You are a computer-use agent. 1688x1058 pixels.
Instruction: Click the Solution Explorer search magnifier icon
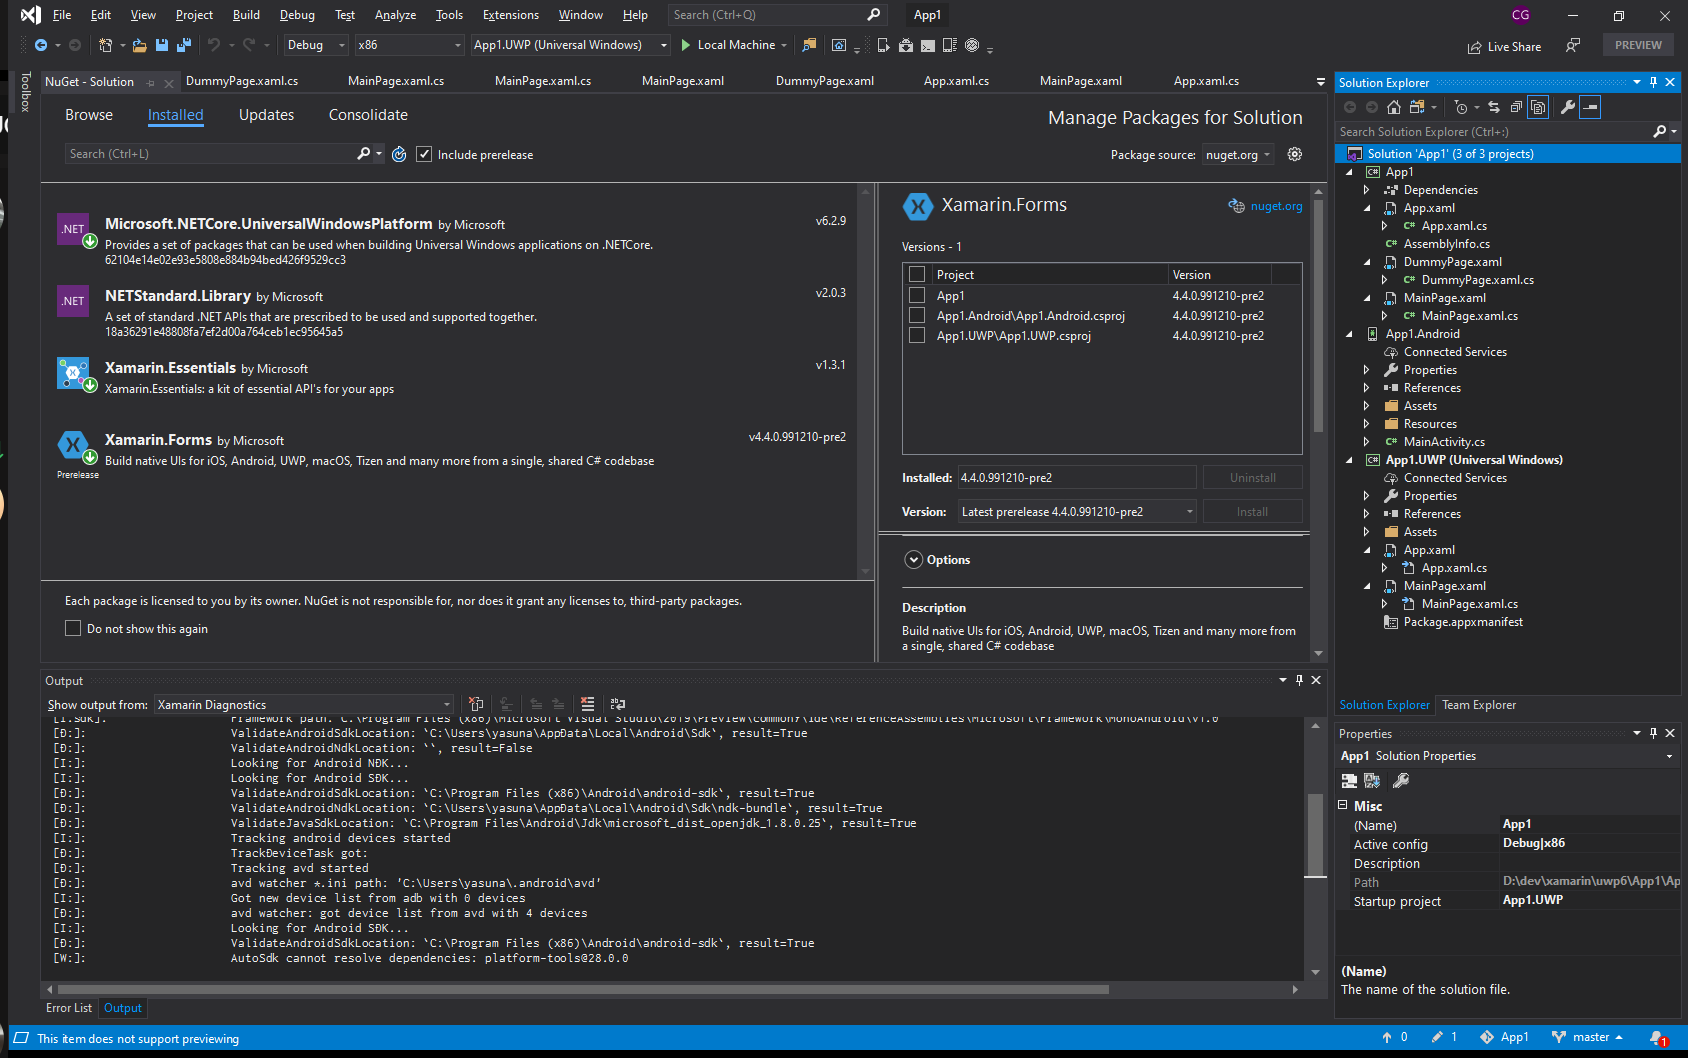click(1660, 131)
